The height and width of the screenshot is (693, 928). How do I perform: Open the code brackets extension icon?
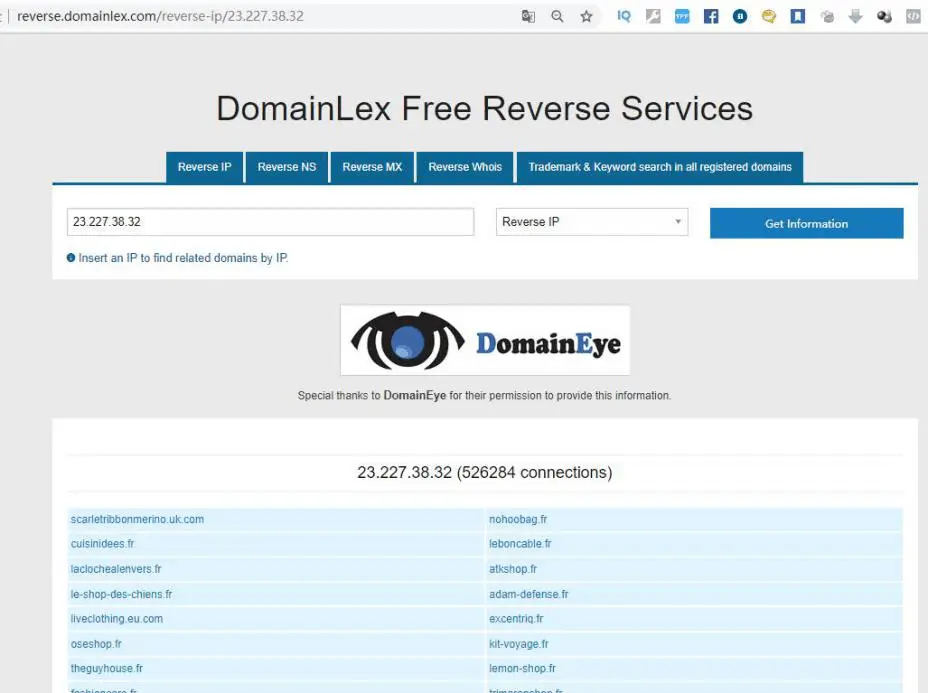[x=913, y=16]
